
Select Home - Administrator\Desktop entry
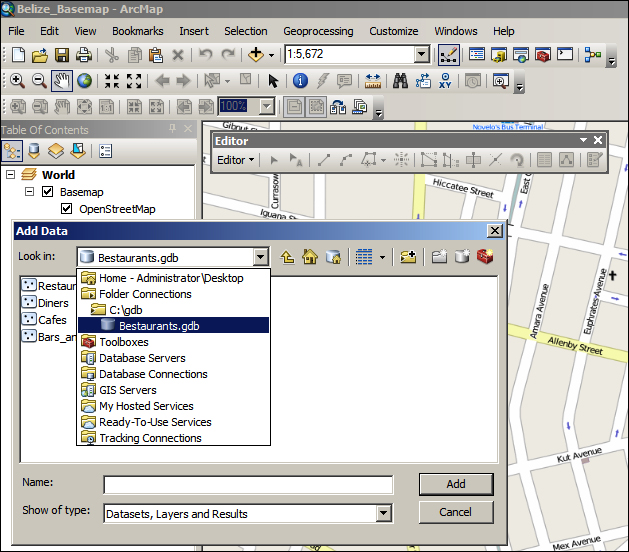point(173,278)
